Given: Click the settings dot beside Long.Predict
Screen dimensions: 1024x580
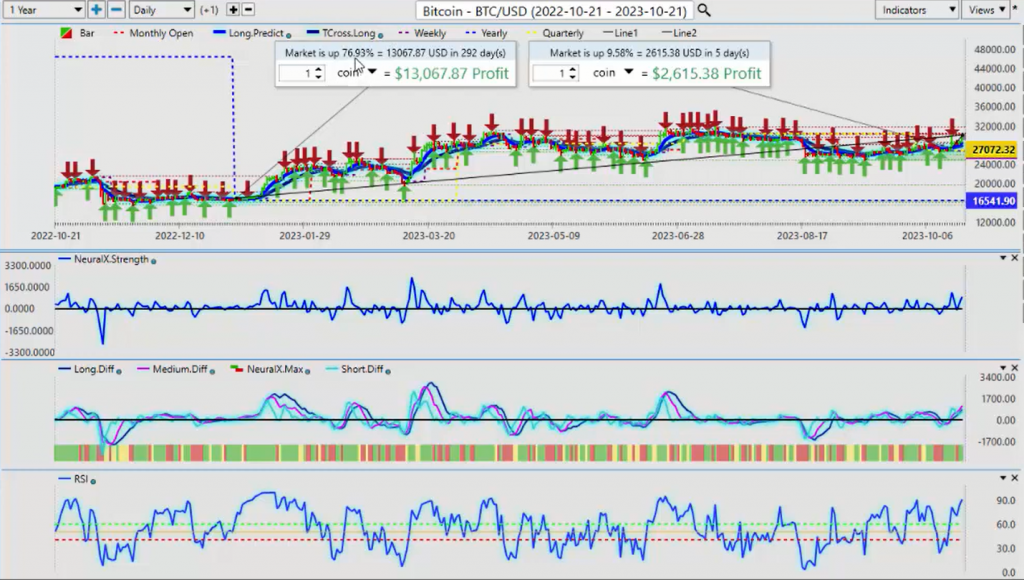Looking at the screenshot, I should coord(289,35).
